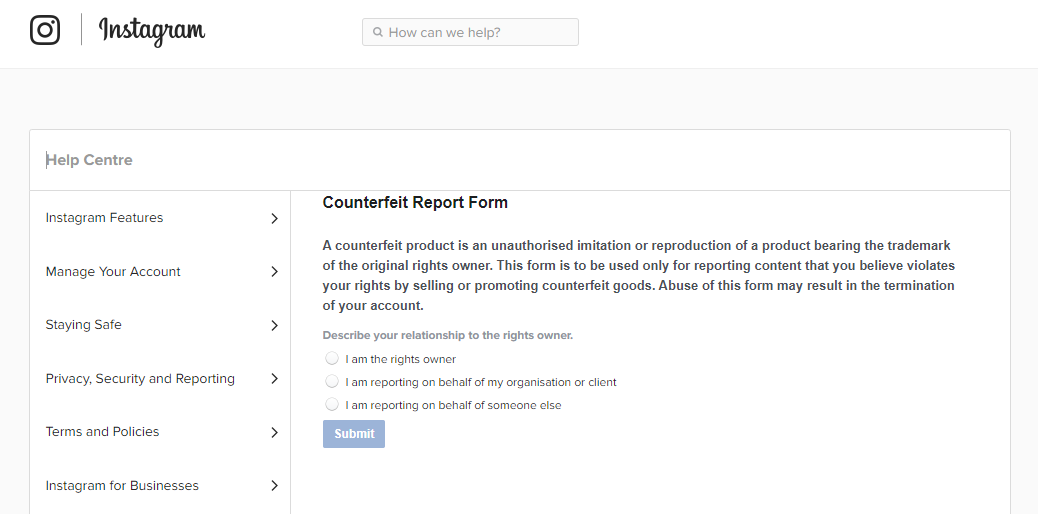Go to the Staying Safe section
Viewport: 1038px width, 514px height.
[x=83, y=325]
